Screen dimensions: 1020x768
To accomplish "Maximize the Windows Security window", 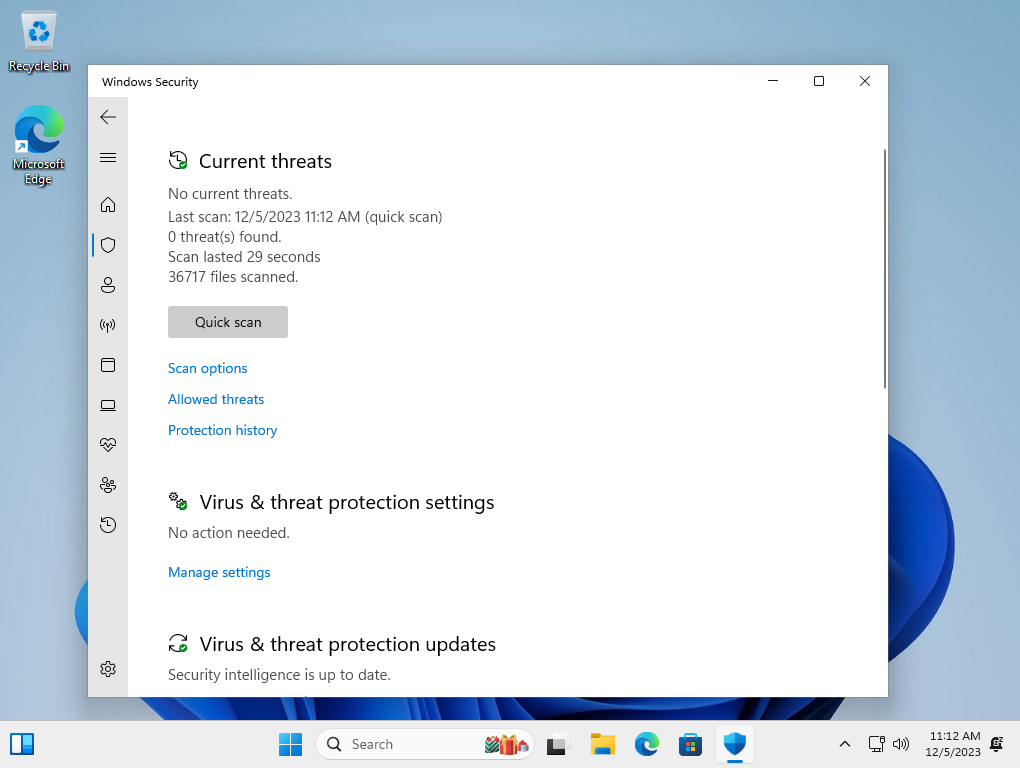I will click(819, 81).
